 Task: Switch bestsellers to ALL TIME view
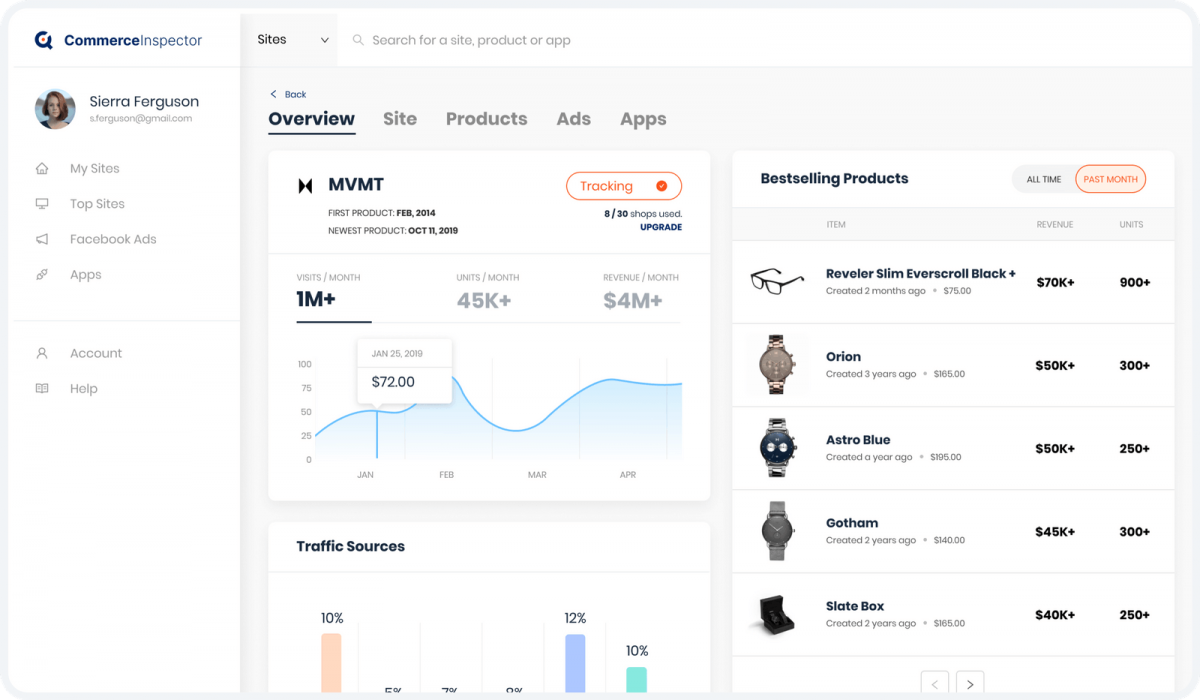pos(1043,179)
